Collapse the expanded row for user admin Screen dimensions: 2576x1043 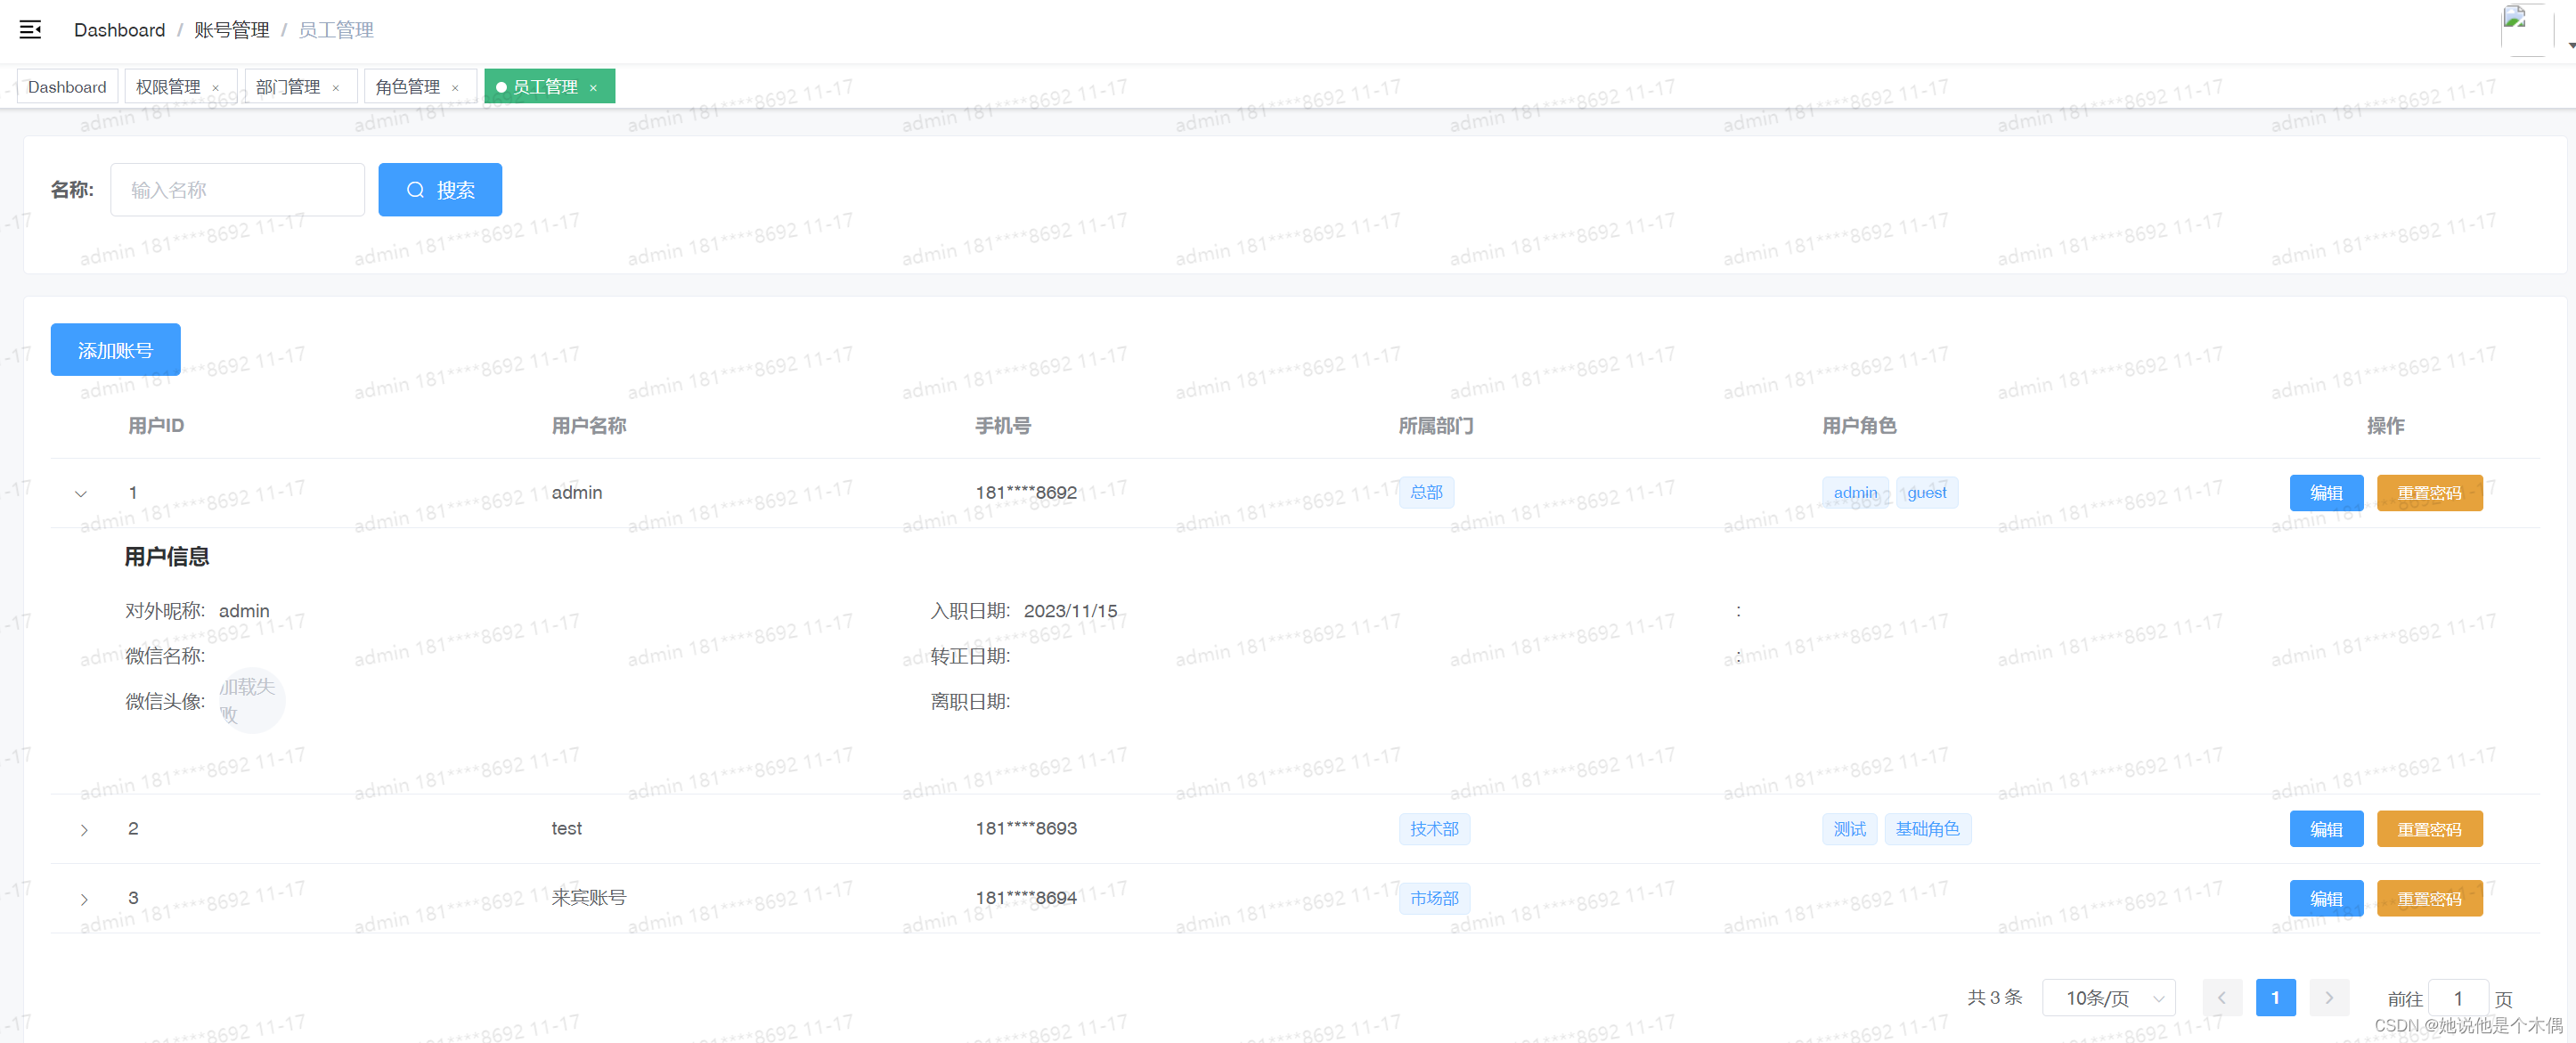pos(81,493)
